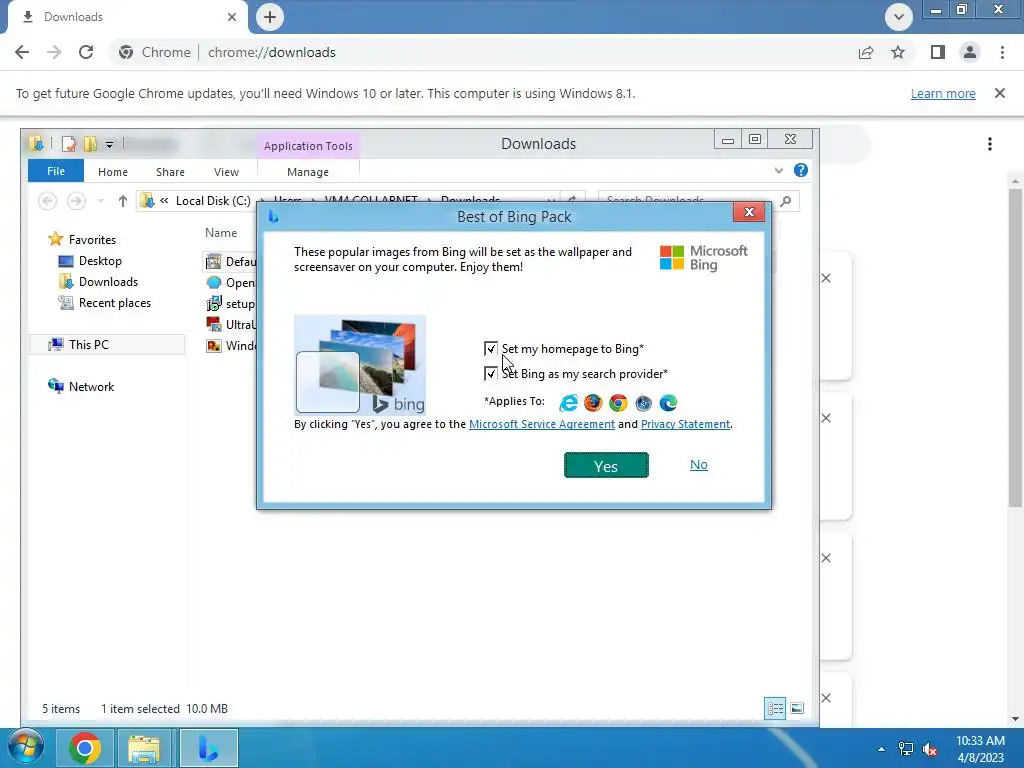This screenshot has width=1024, height=768.
Task: Select the 'Open' file entry in list
Action: (x=231, y=283)
